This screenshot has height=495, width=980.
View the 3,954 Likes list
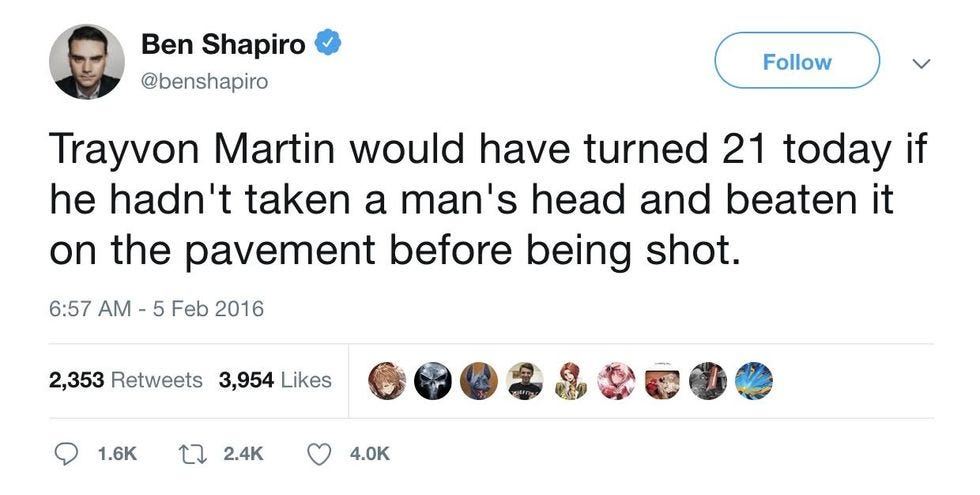pos(275,379)
